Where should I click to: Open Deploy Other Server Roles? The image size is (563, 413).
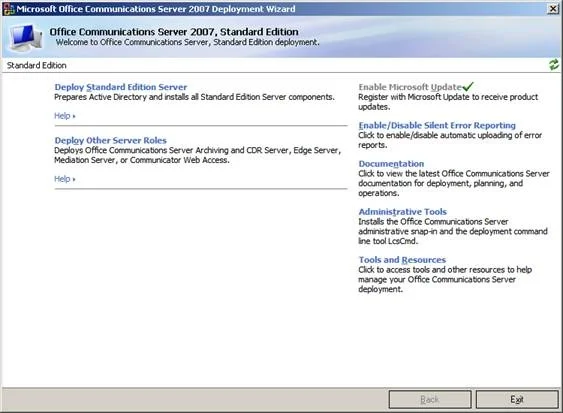pyautogui.click(x=111, y=140)
